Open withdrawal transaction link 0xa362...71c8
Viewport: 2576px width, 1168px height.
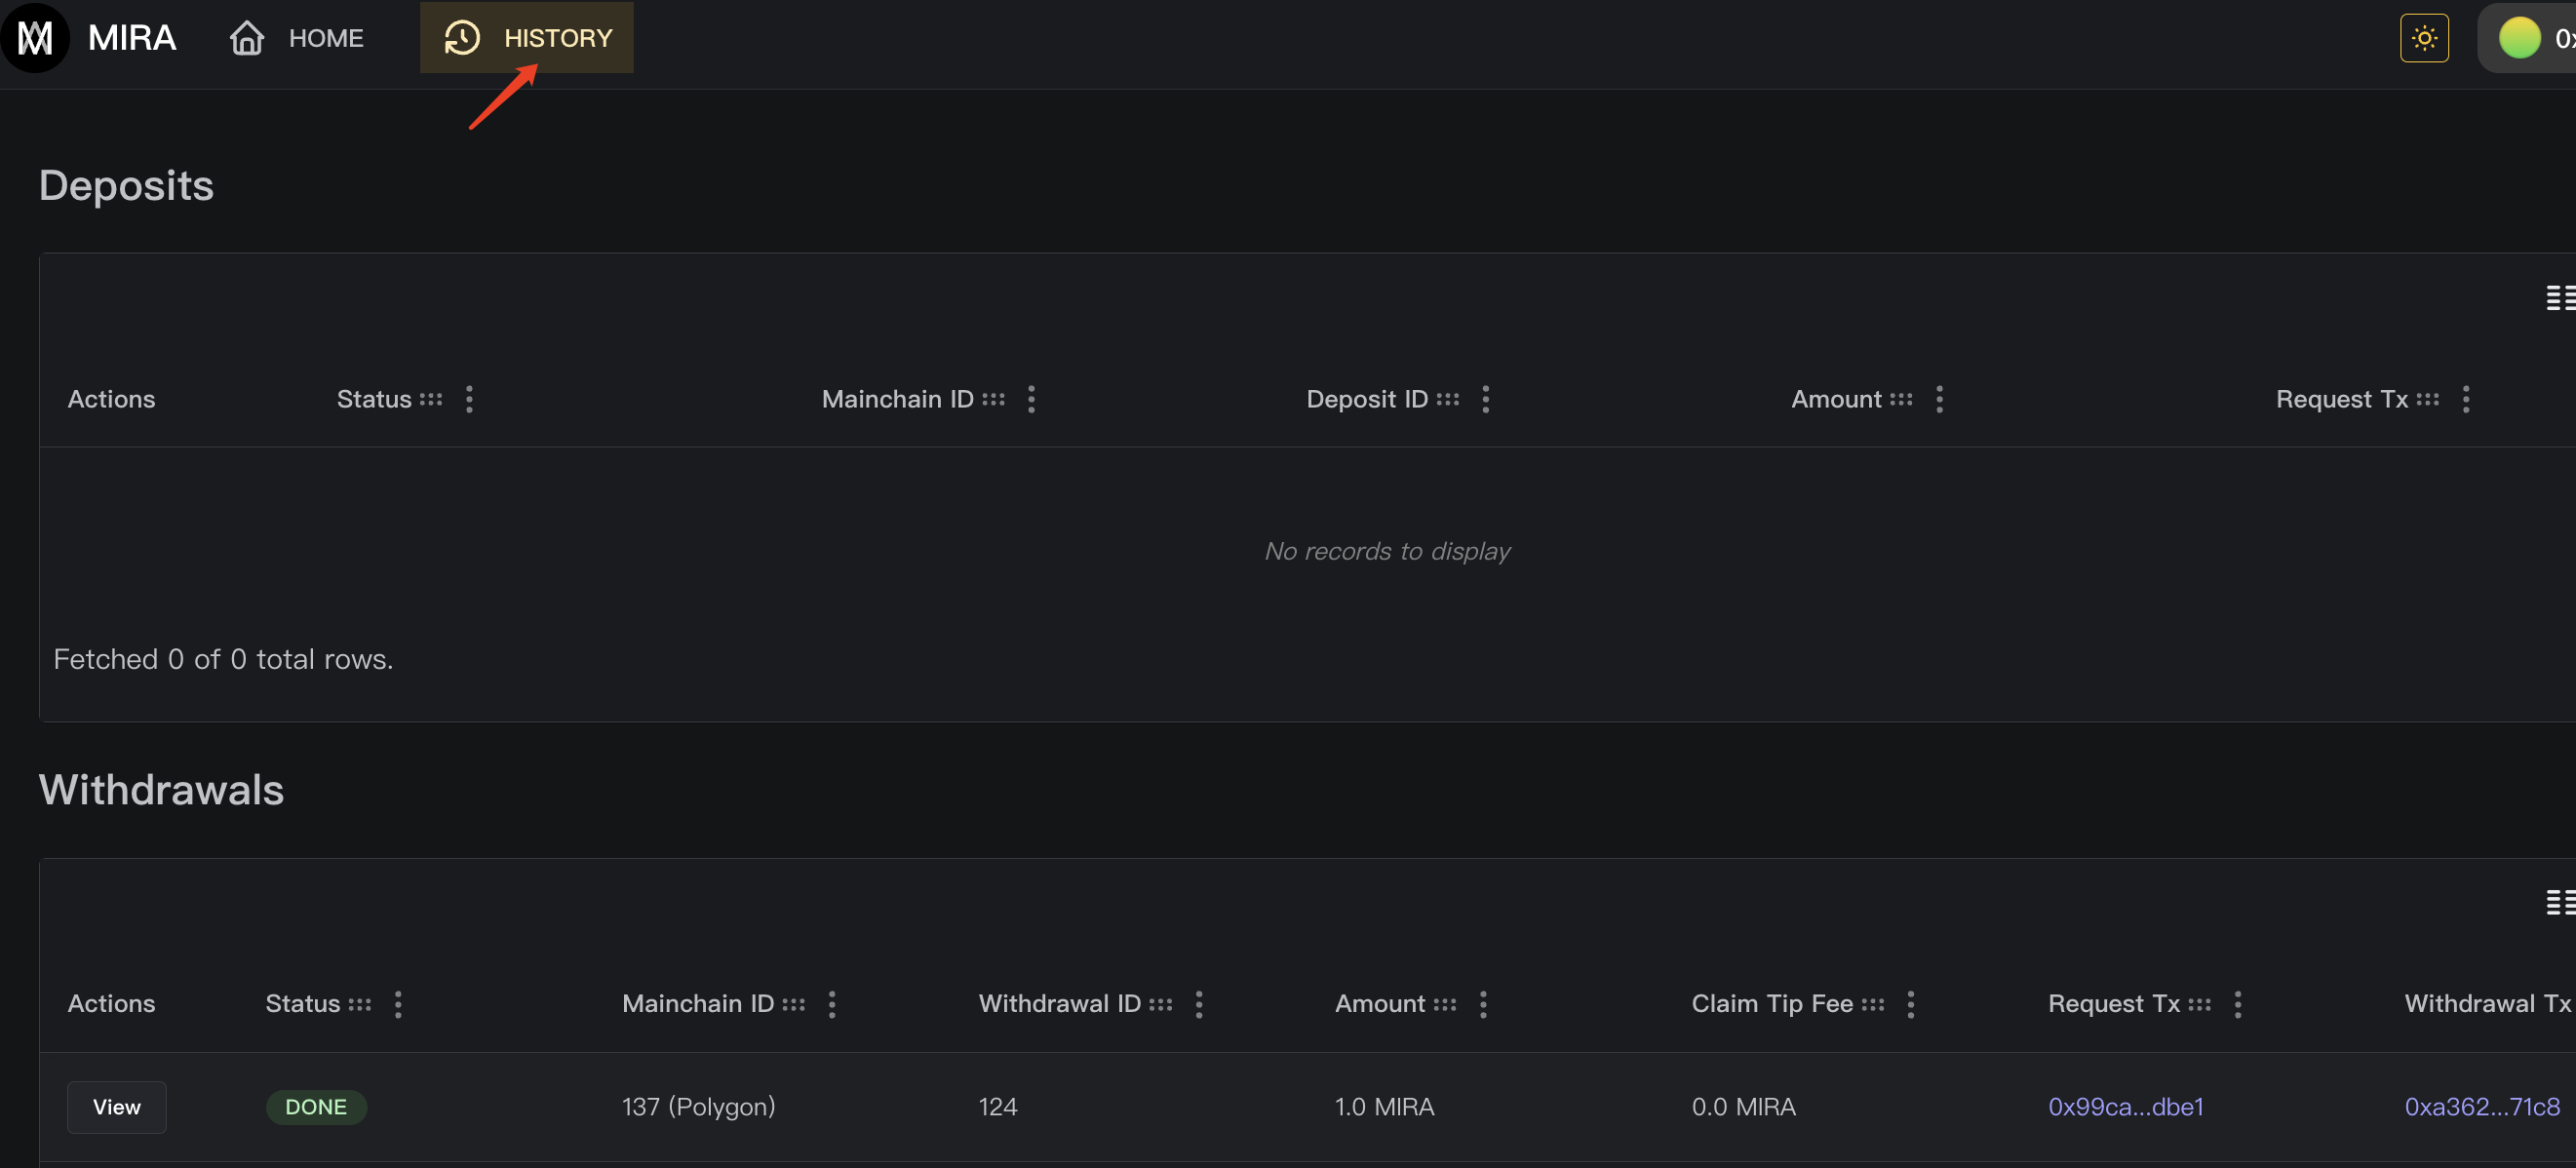pos(2481,1107)
